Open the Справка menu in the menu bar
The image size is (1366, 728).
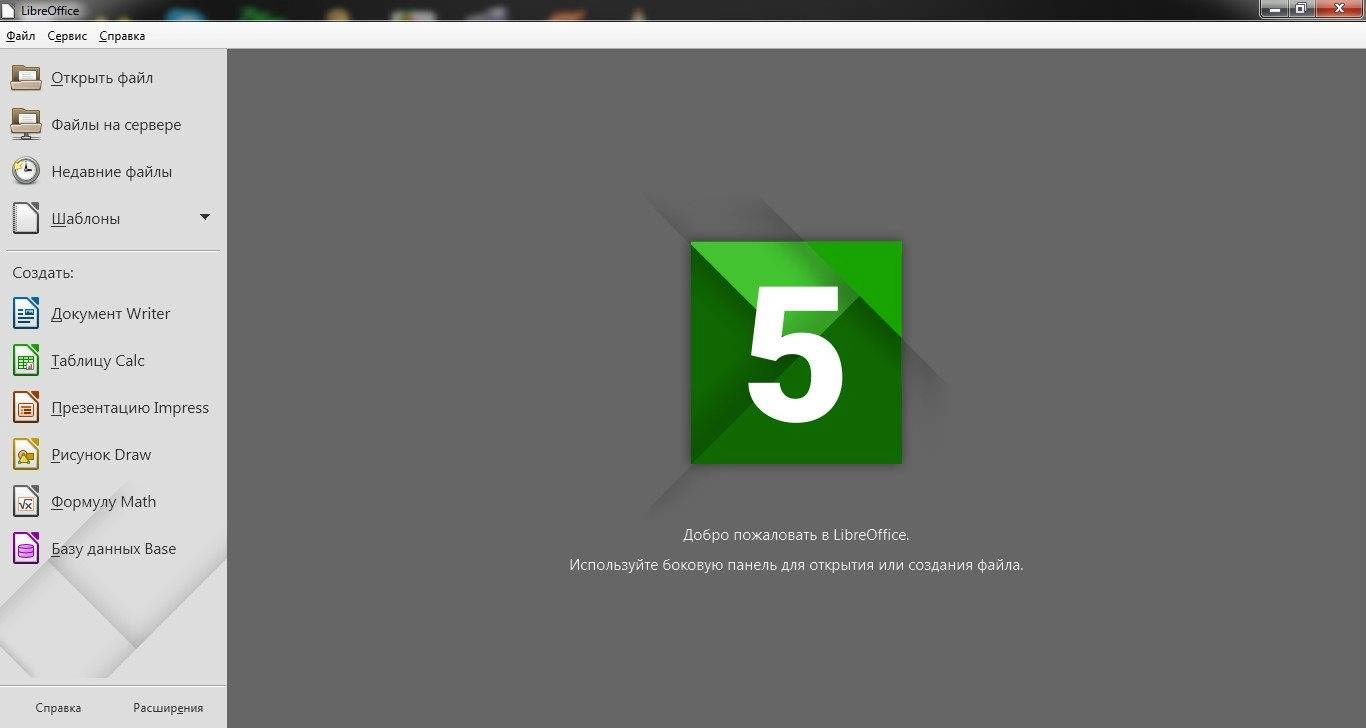pos(122,36)
